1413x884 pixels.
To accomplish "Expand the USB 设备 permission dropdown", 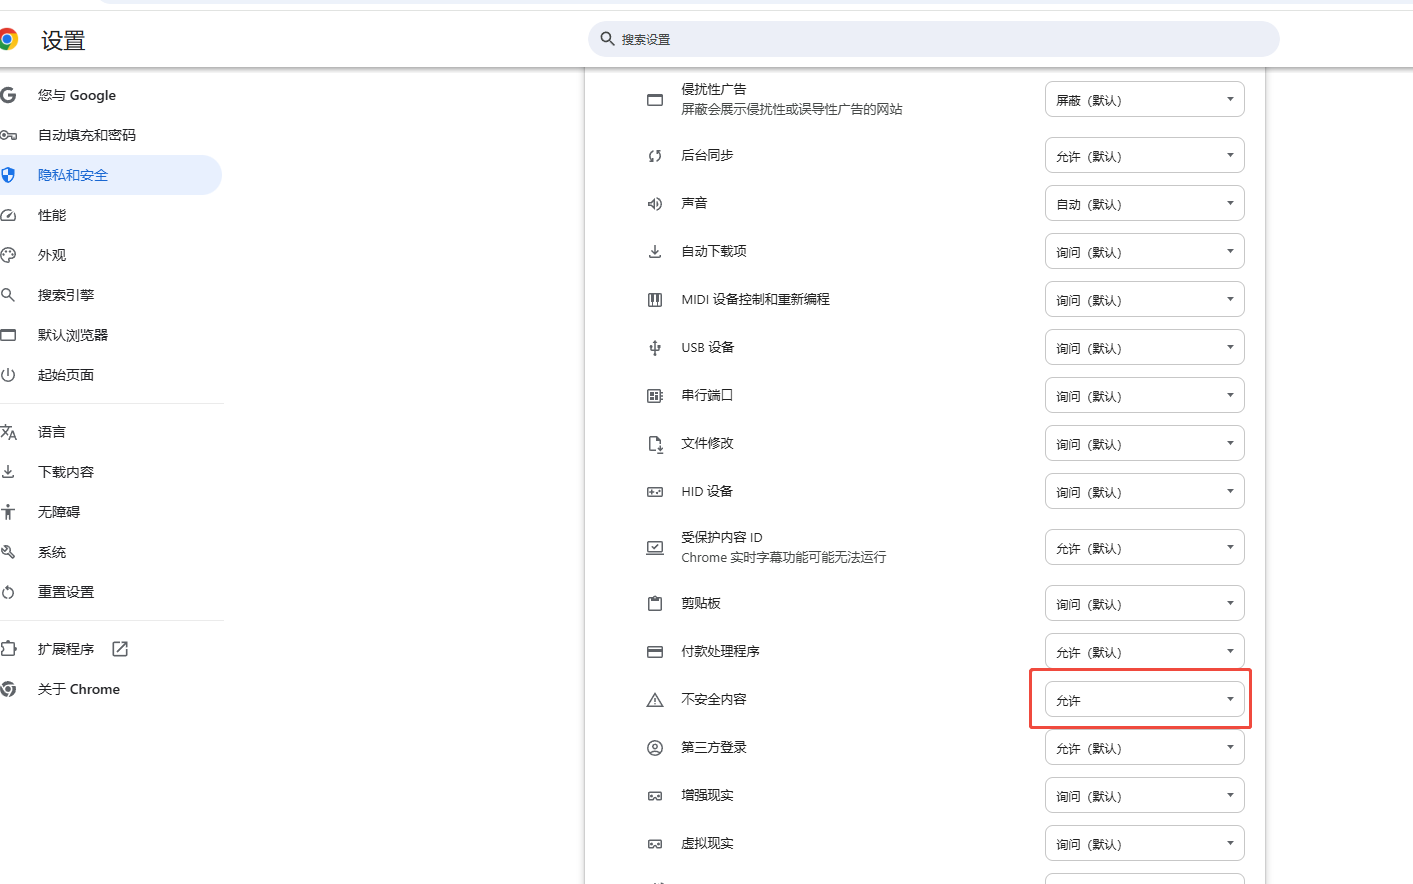I will tap(1145, 347).
